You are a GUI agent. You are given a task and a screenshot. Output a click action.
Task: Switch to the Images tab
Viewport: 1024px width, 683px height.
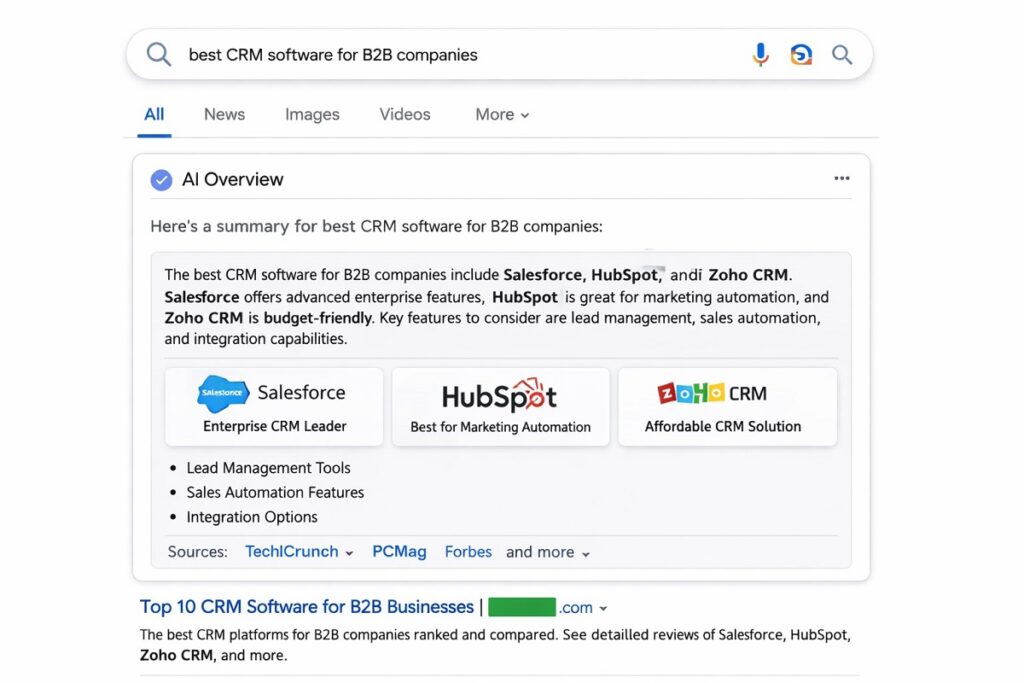point(311,114)
